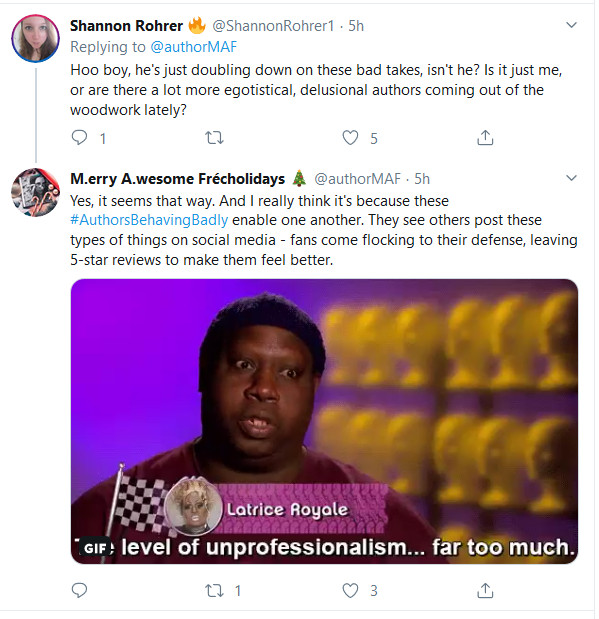Image resolution: width=599 pixels, height=619 pixels.
Task: Like the authorMAF tweet with the GIF
Action: [350, 591]
